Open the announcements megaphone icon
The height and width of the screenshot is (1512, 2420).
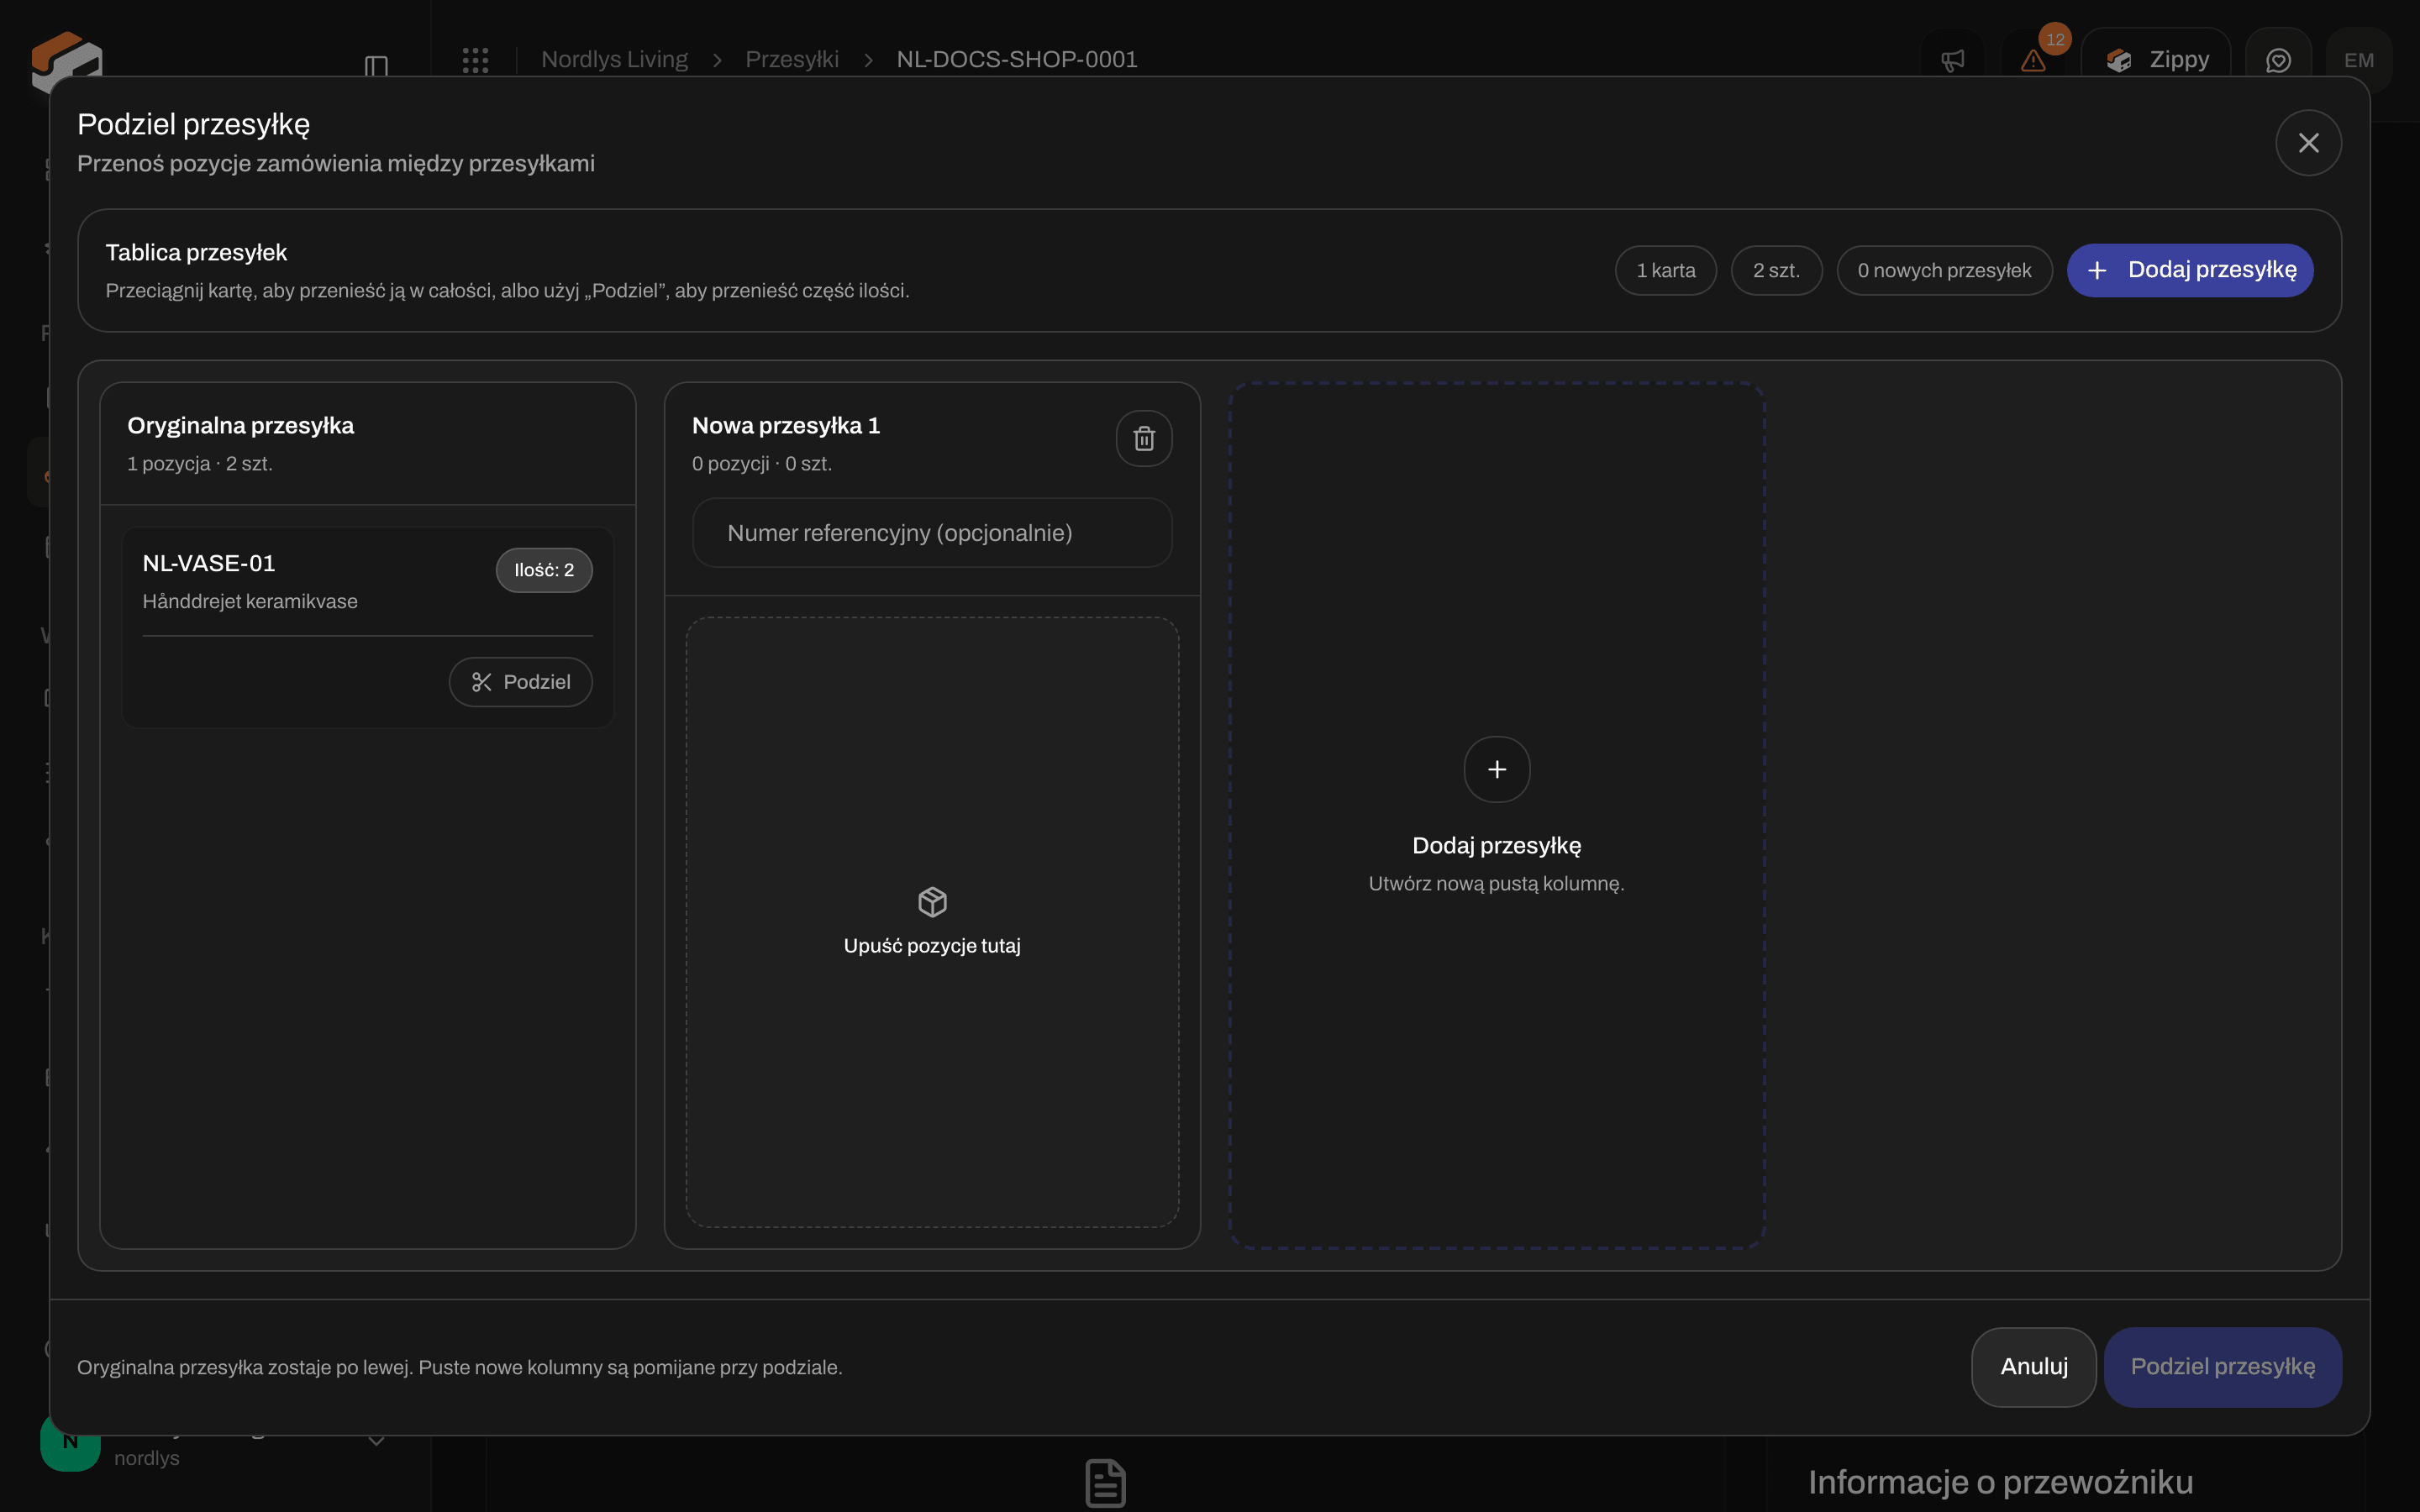[1952, 61]
